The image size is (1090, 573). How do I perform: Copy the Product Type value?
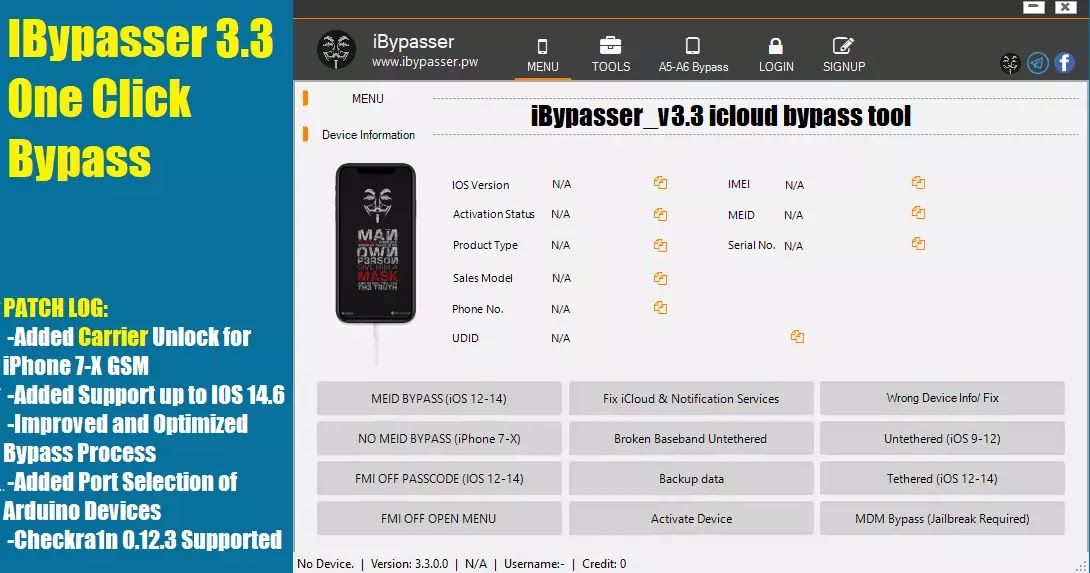coord(660,245)
